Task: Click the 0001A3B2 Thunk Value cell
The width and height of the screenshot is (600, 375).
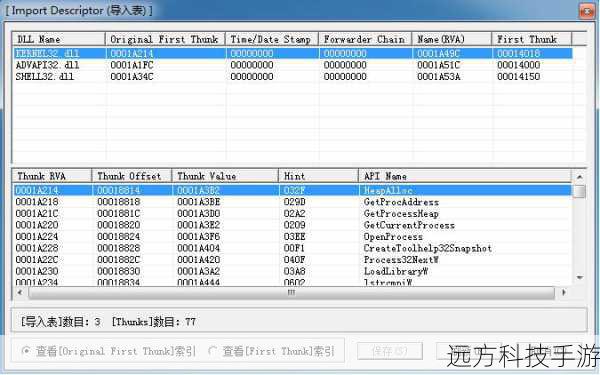Action: (198, 190)
